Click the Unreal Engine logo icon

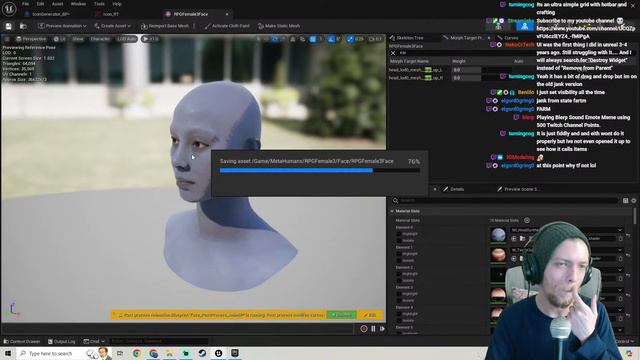coord(9,8)
